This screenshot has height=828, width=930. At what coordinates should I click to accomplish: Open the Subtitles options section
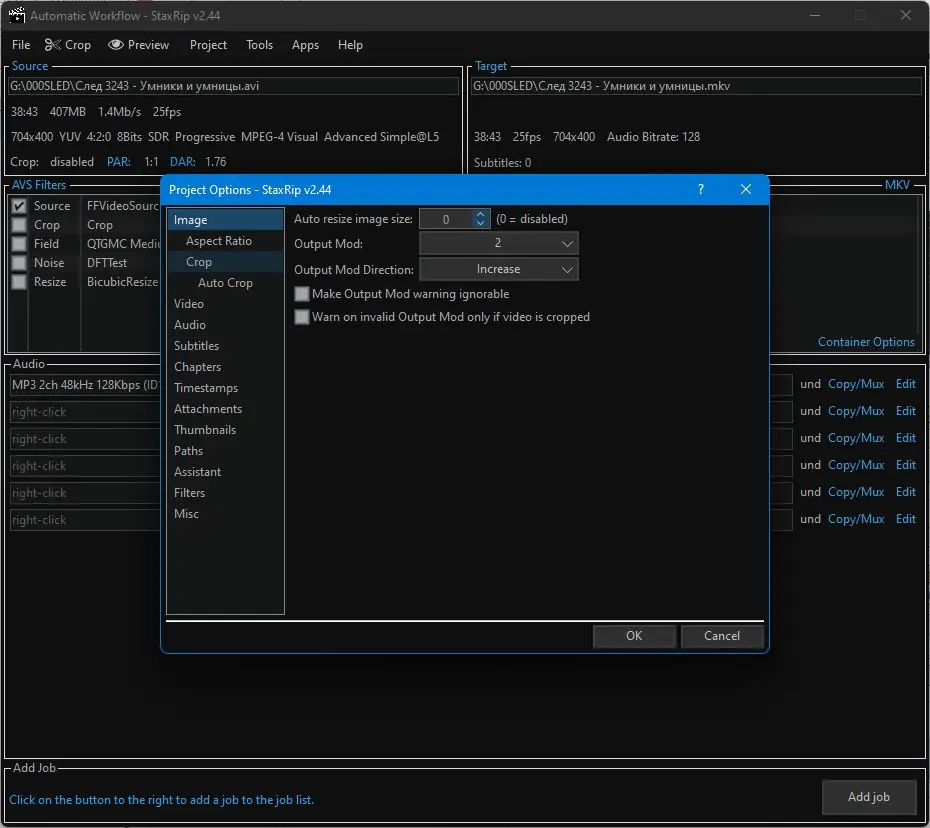click(196, 346)
